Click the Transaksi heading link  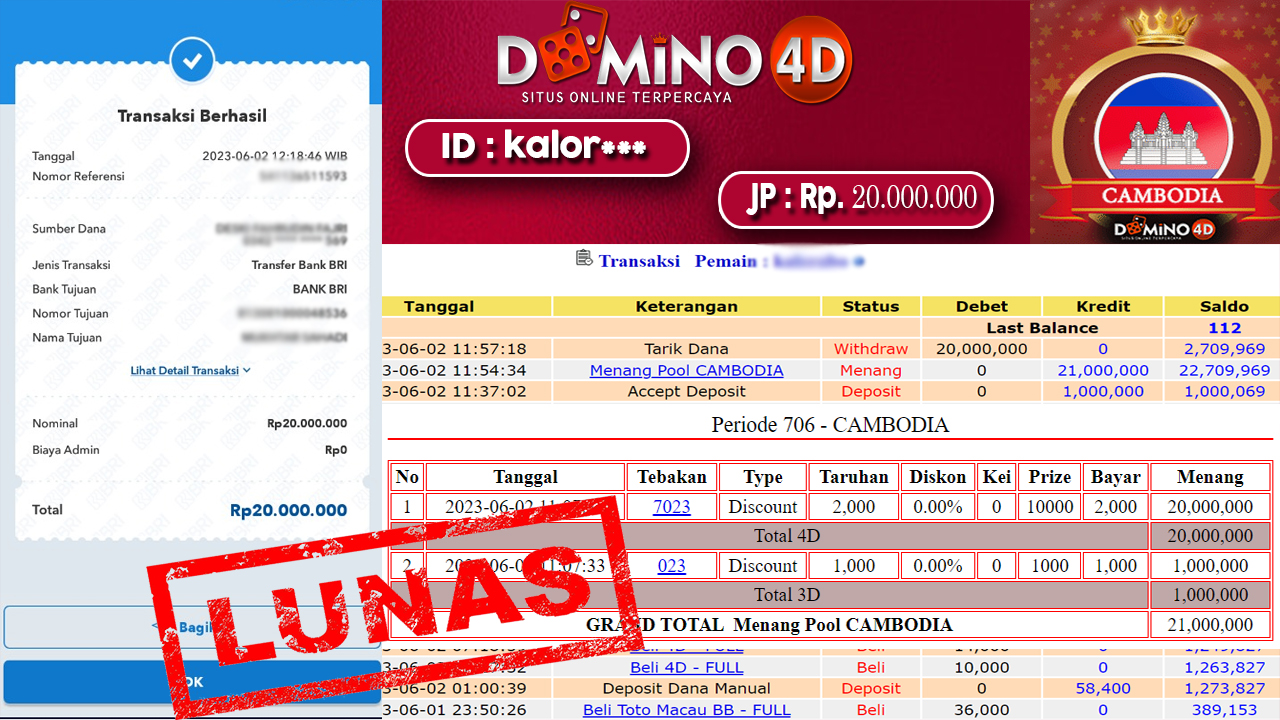coord(640,261)
